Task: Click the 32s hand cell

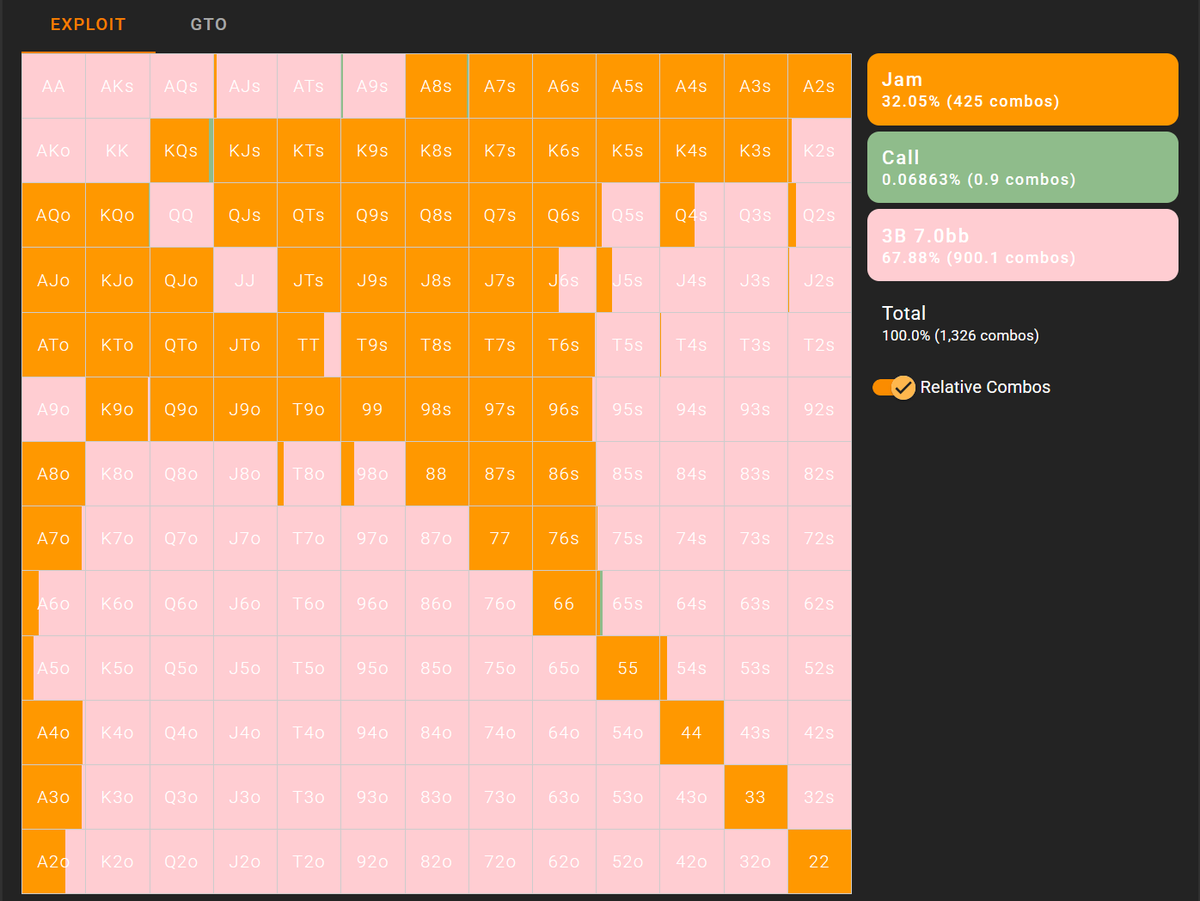Action: [819, 797]
